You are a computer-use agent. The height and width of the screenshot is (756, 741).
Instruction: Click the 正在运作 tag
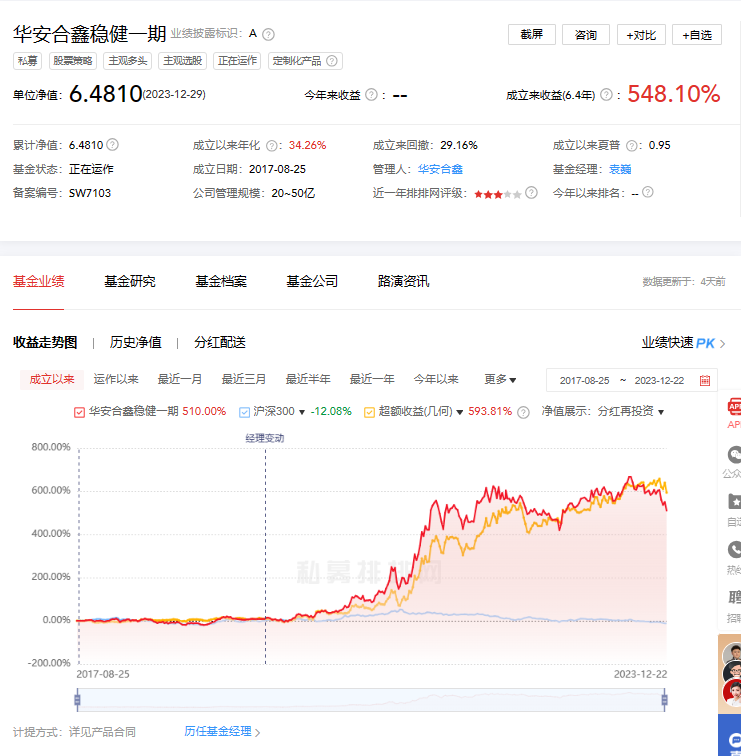click(237, 61)
